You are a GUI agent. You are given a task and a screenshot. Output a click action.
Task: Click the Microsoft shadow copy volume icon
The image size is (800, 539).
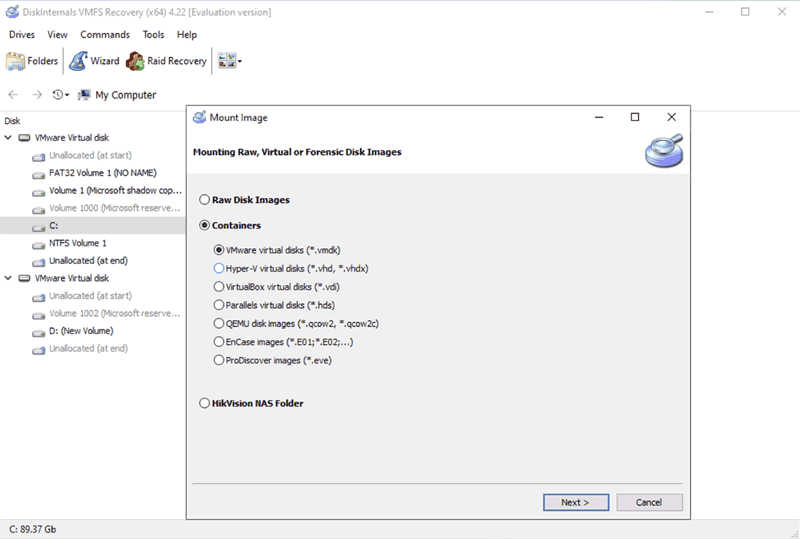39,192
